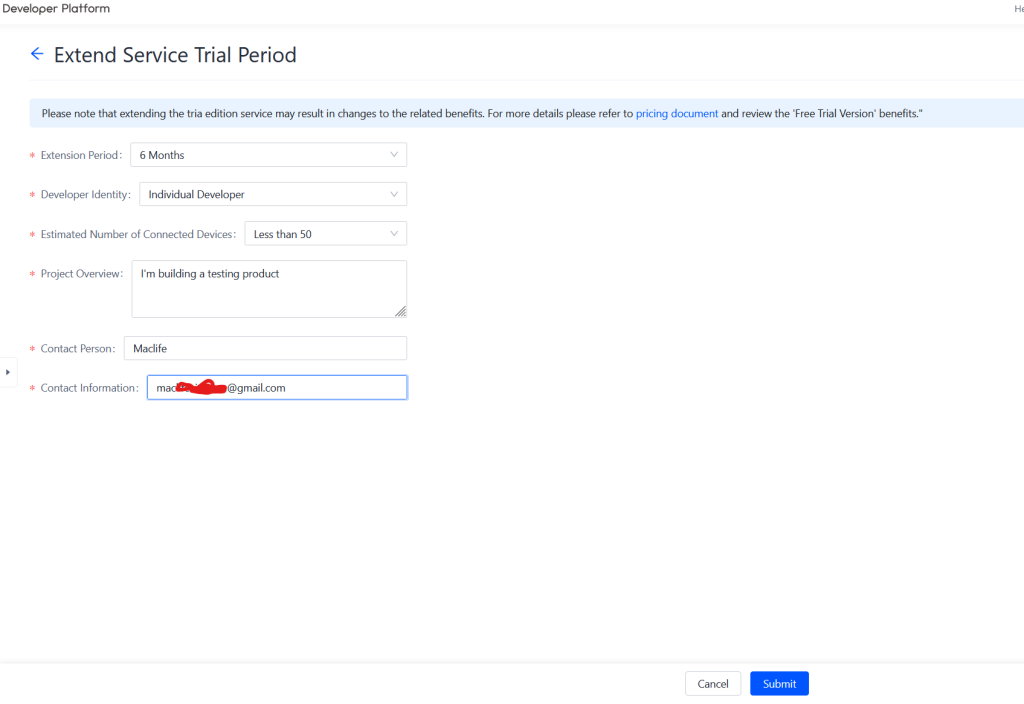Click the Extension Period field label
Screen dimensions: 1024x704
(80, 156)
